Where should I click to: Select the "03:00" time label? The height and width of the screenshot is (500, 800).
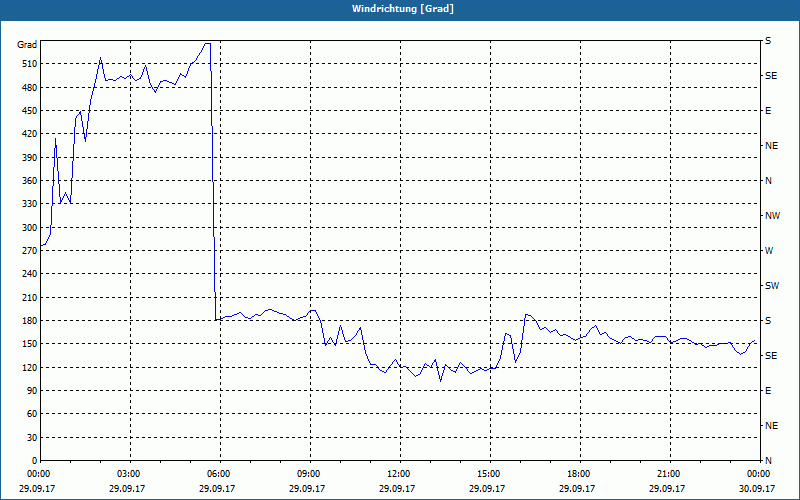127,474
